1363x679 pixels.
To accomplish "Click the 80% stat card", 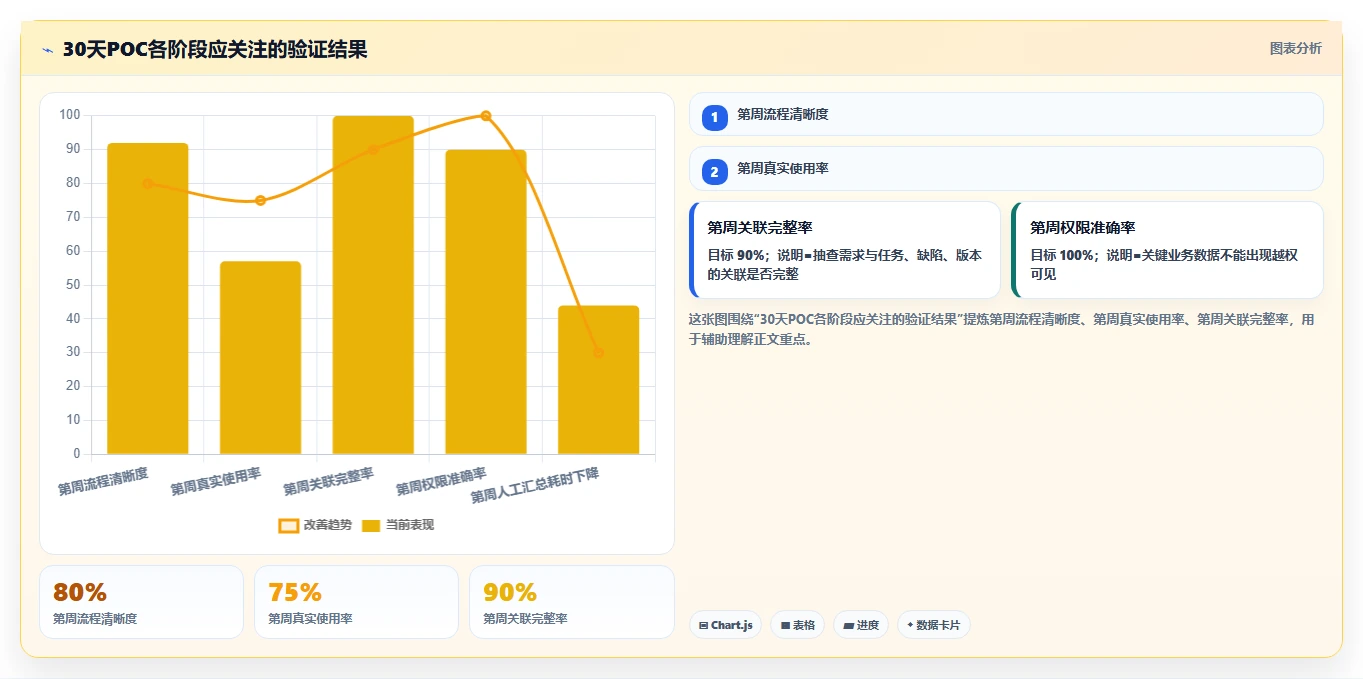I will tap(141, 602).
